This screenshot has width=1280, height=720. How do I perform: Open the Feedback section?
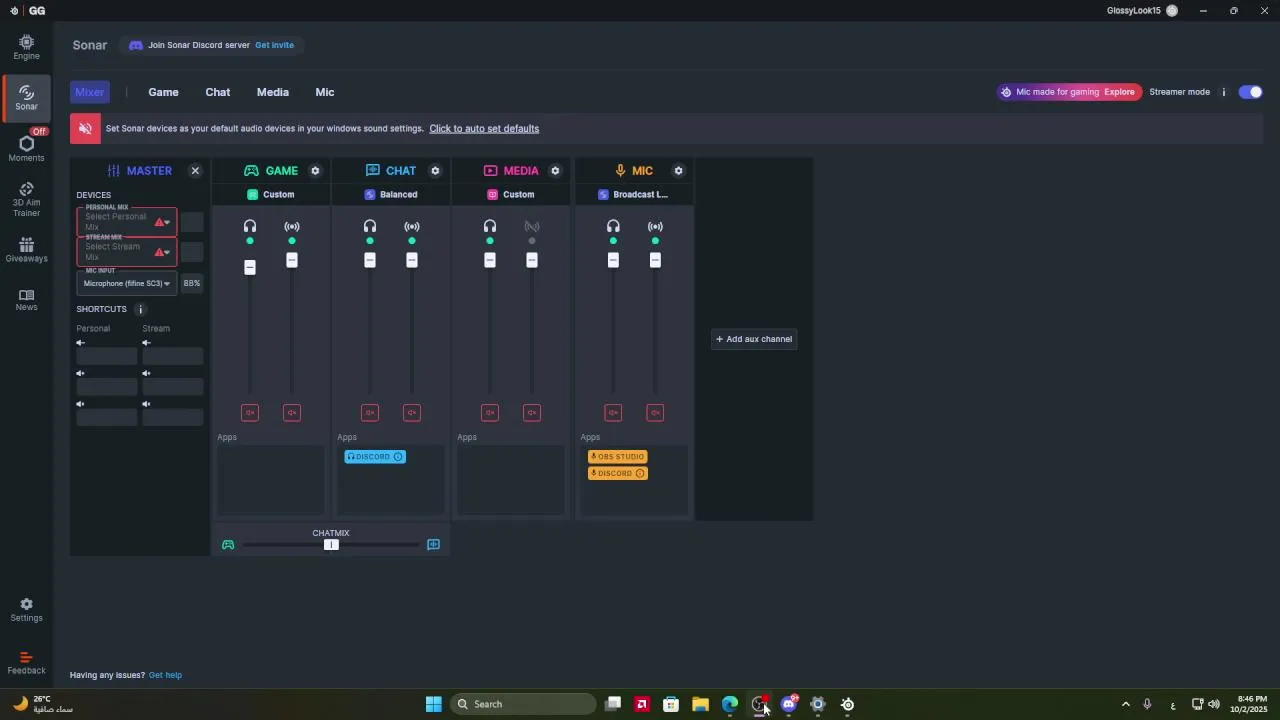coord(26,663)
